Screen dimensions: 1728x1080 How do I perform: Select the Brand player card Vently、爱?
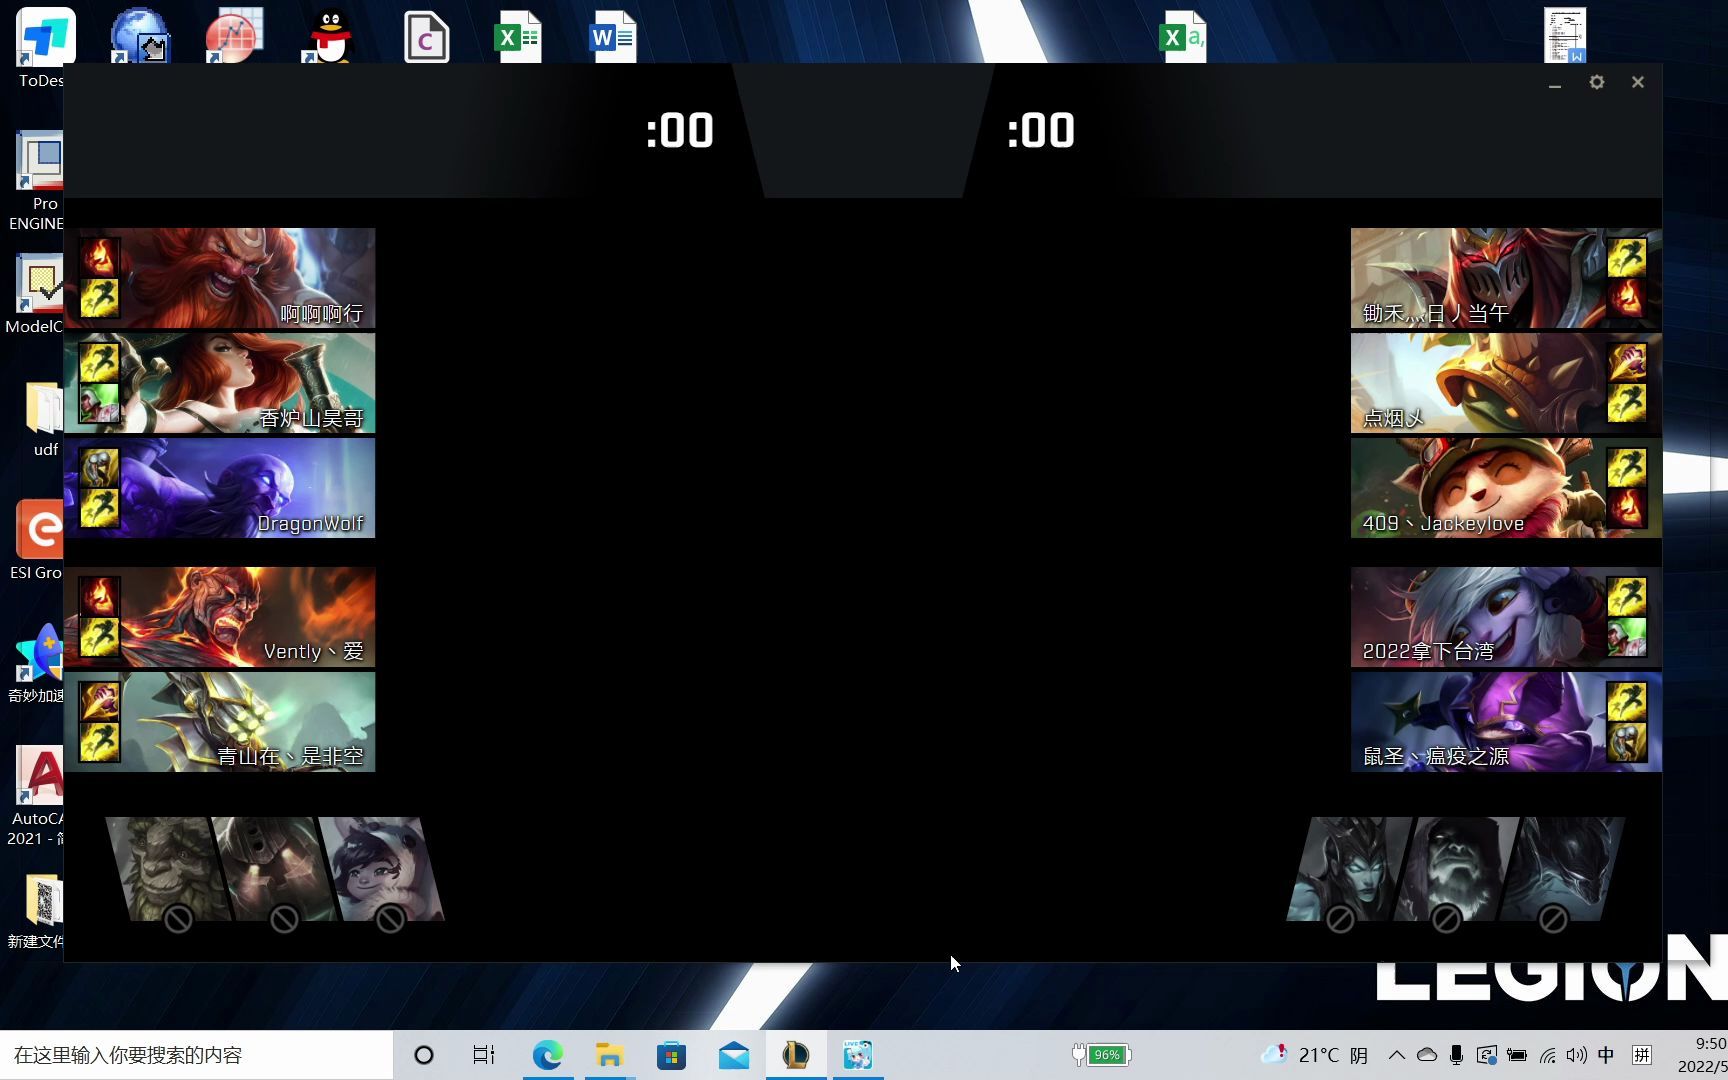coord(220,617)
